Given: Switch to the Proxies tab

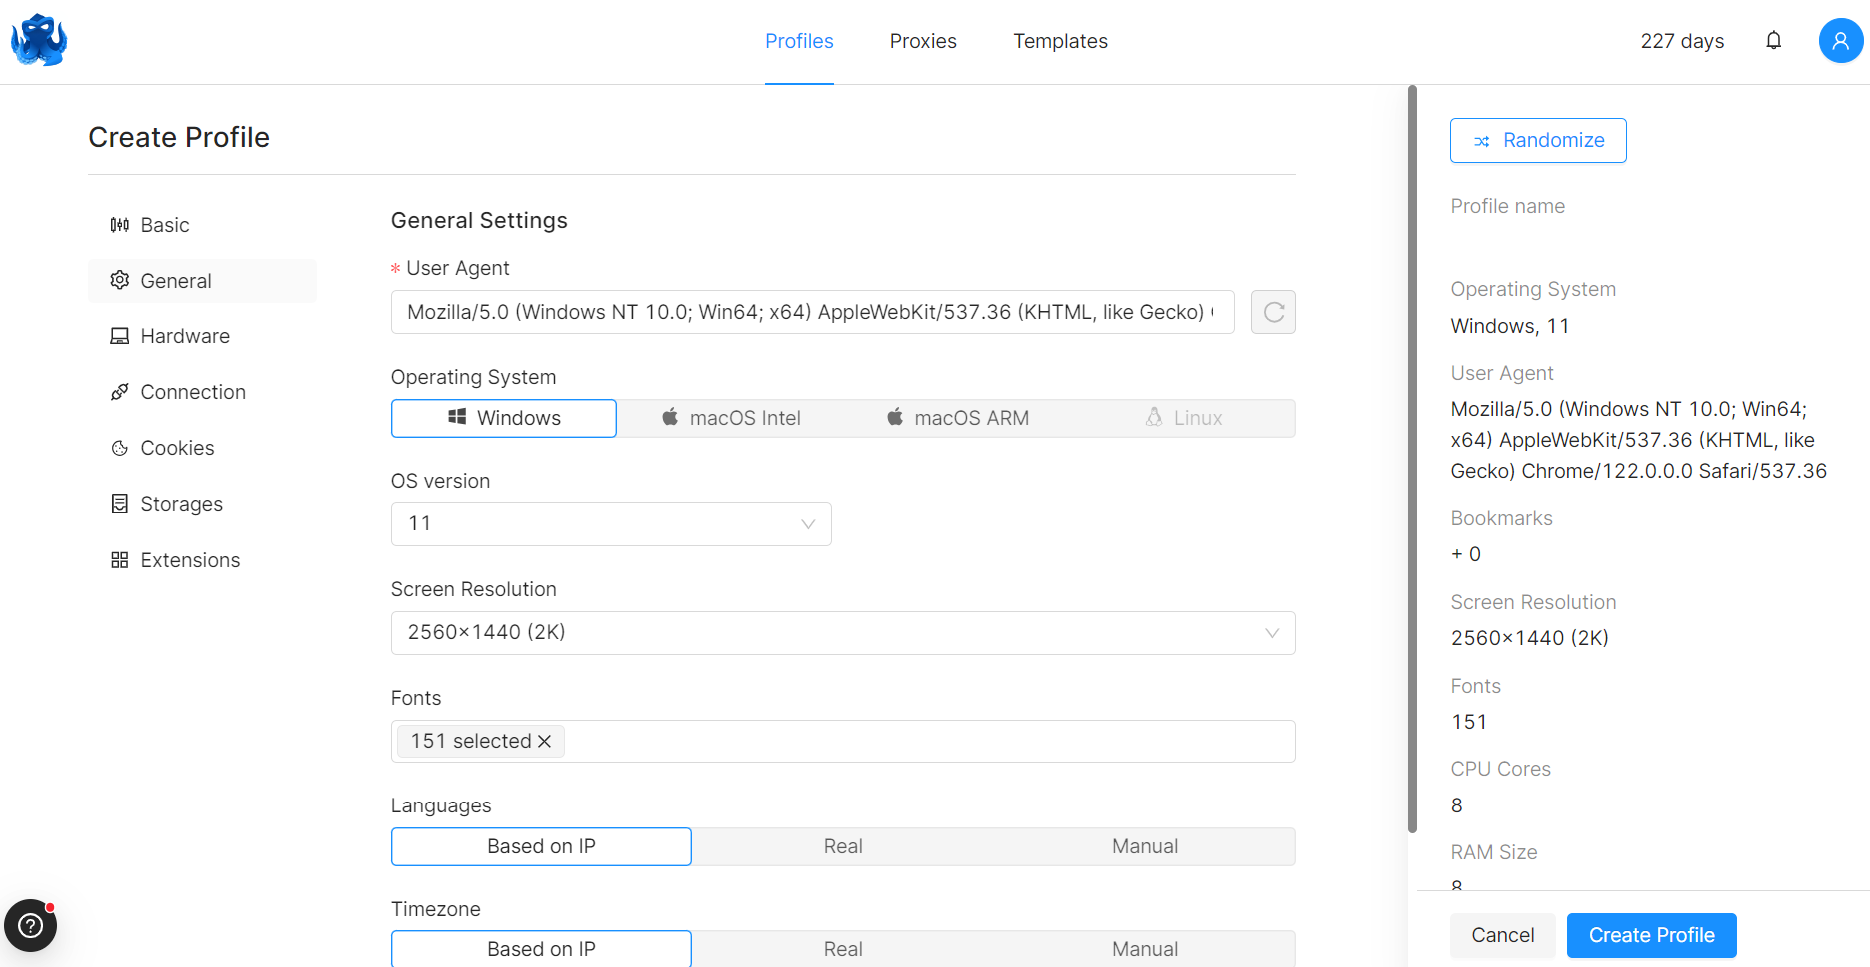Looking at the screenshot, I should (x=922, y=41).
